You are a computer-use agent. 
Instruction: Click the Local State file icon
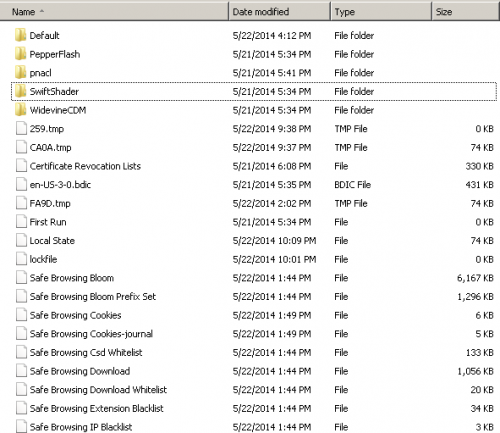click(x=21, y=240)
